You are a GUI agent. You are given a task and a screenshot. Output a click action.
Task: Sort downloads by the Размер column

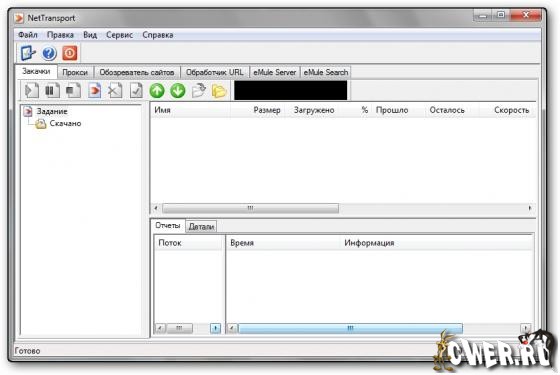click(258, 110)
